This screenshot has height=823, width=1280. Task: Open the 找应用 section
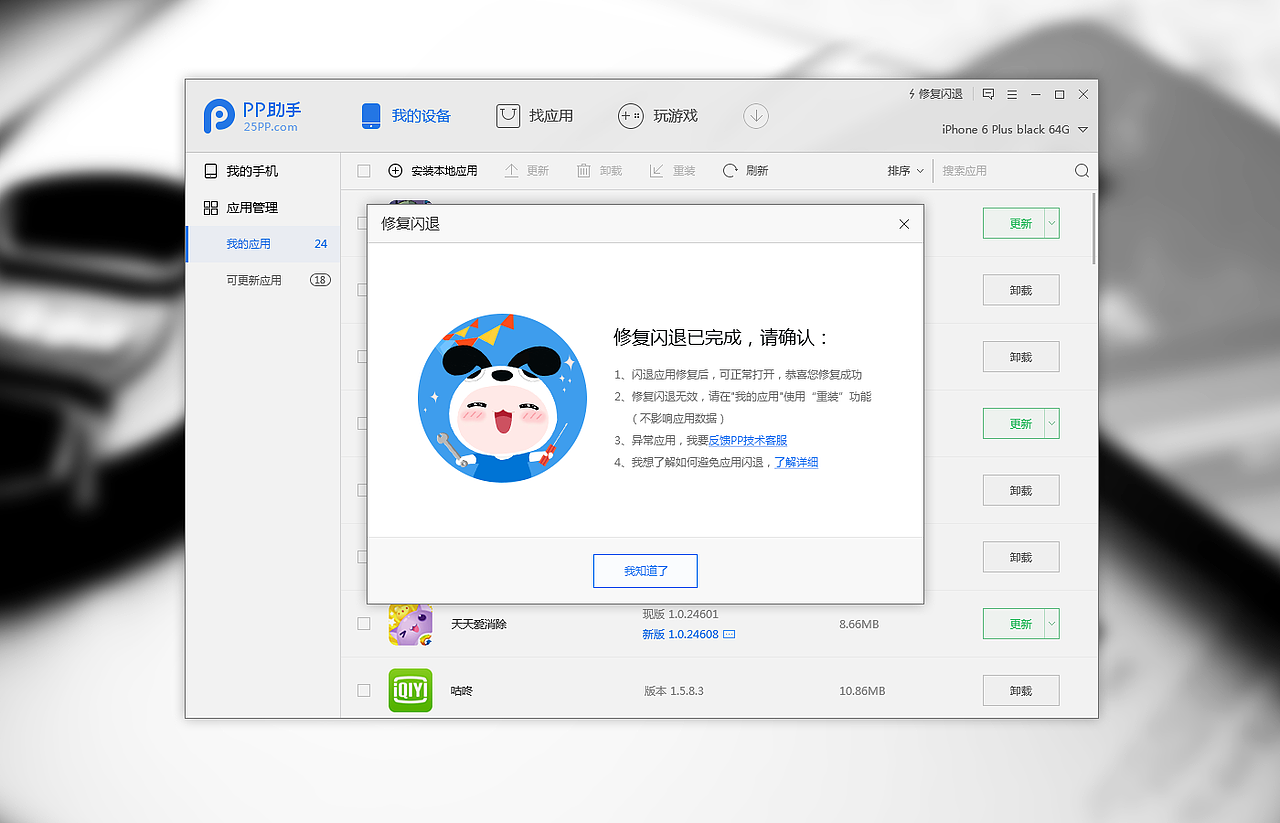535,115
